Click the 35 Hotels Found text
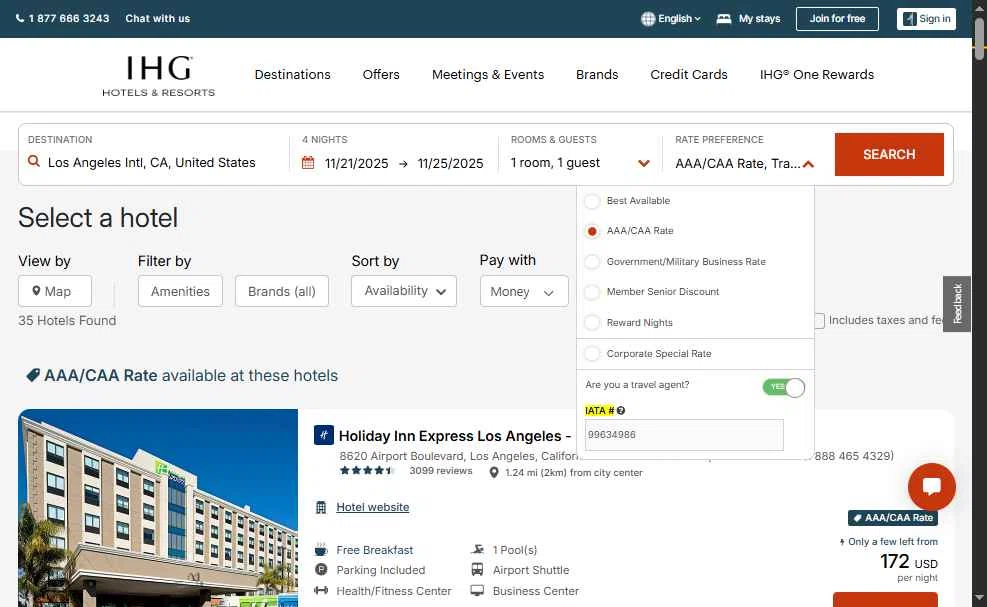987x607 pixels. tap(67, 321)
